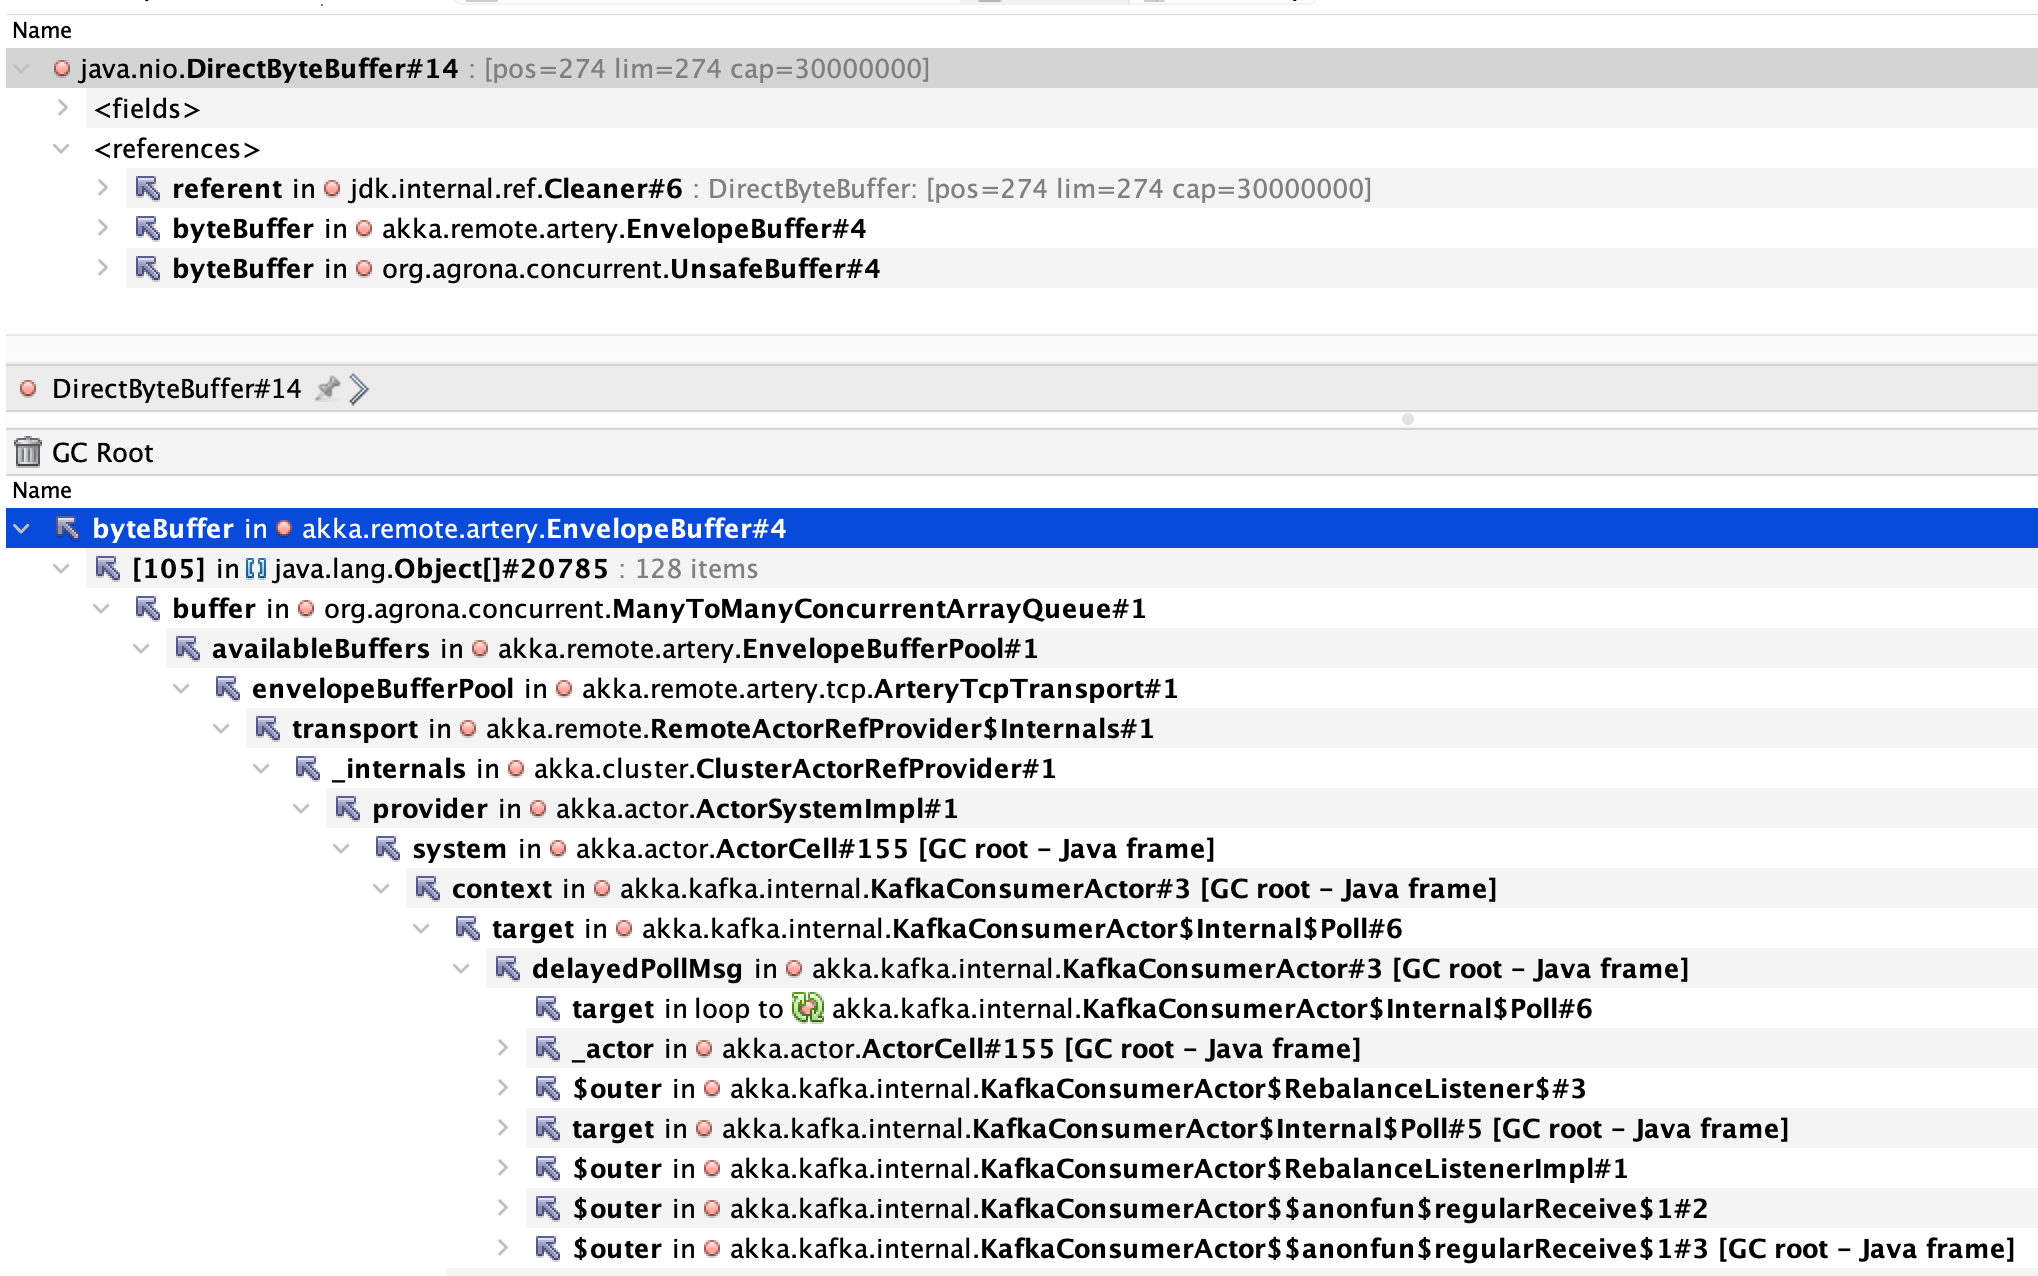Expand $outer in $anonfun$regularReceive$1#3 row
2038x1276 pixels.
tap(503, 1248)
